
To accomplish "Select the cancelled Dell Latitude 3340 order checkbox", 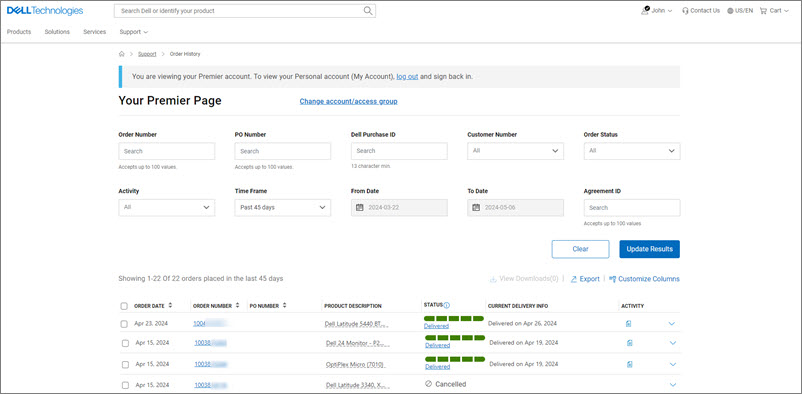I will coord(125,385).
